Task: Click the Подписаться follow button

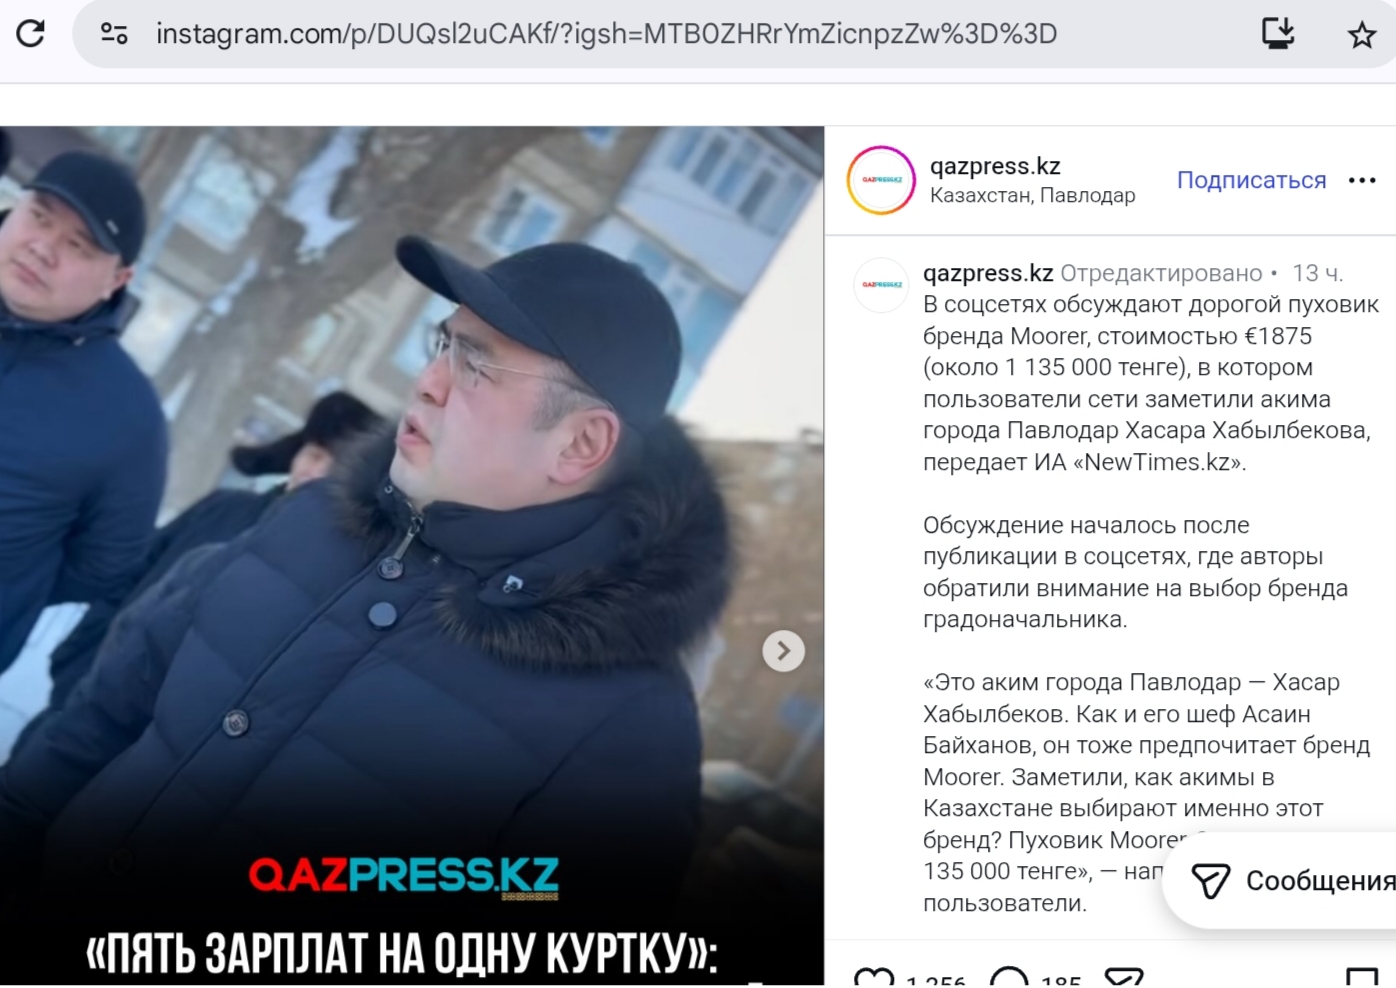Action: (x=1251, y=180)
